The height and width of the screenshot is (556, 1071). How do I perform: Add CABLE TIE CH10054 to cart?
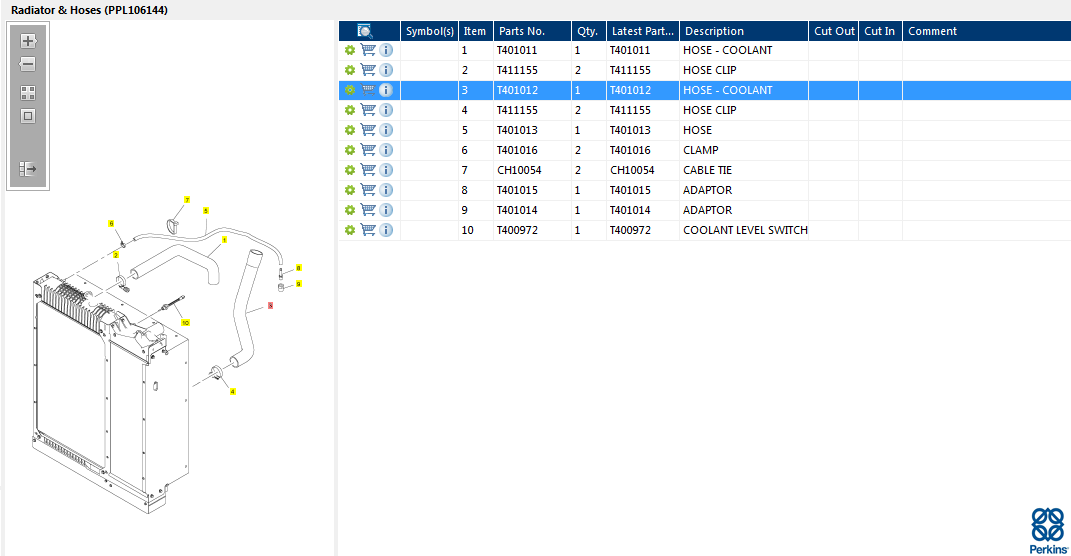(368, 170)
